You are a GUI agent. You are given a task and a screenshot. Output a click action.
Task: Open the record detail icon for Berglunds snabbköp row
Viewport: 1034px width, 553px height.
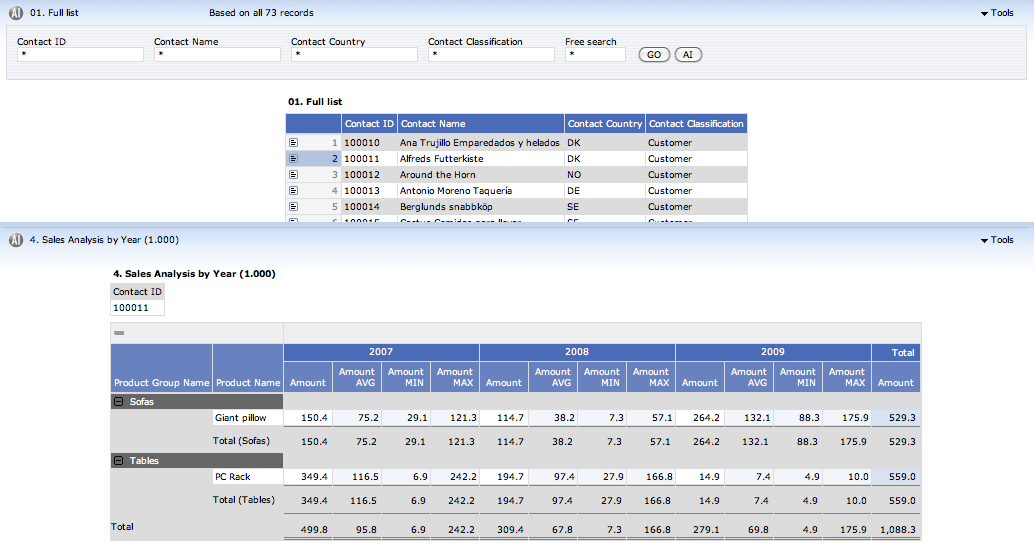click(x=293, y=207)
